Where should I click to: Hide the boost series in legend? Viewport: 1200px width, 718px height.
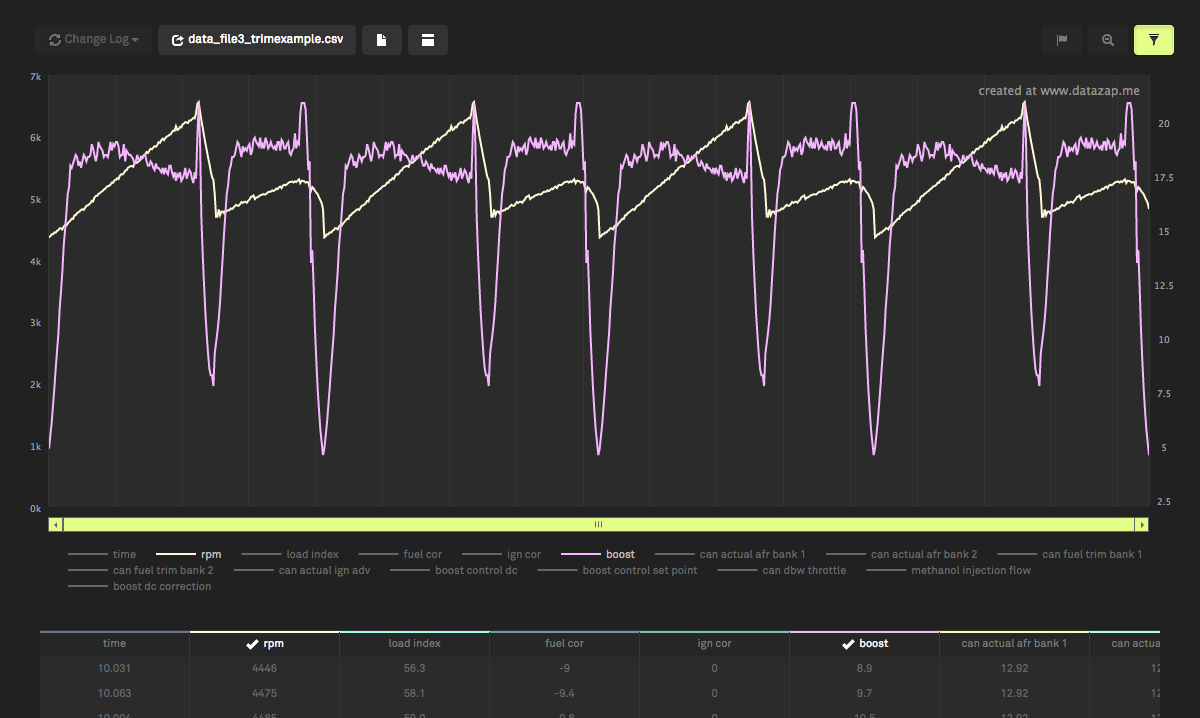click(619, 554)
